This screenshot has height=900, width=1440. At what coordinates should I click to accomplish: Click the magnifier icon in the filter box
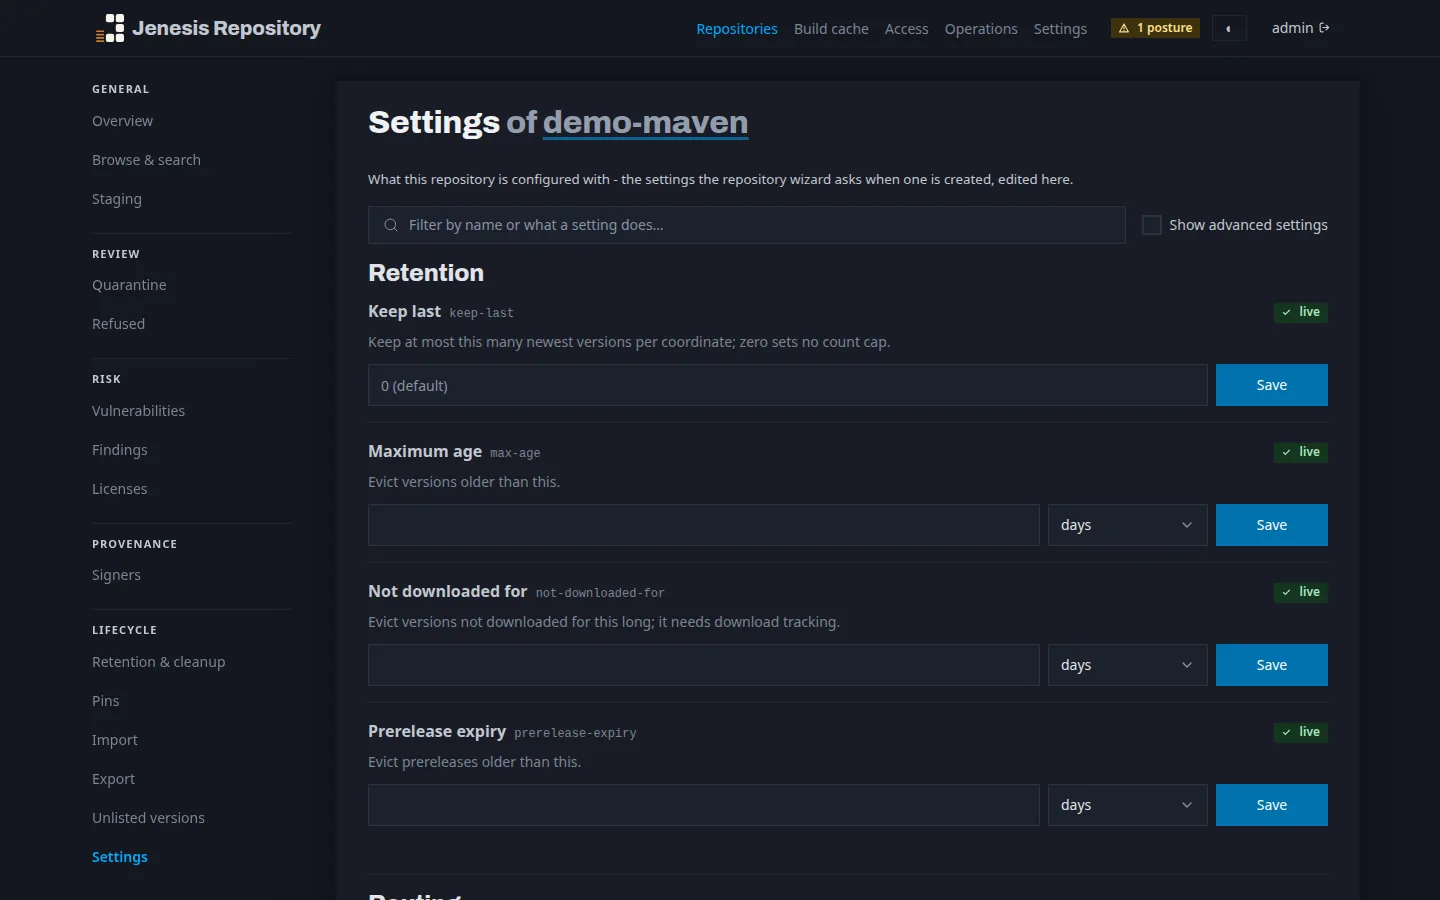click(391, 225)
